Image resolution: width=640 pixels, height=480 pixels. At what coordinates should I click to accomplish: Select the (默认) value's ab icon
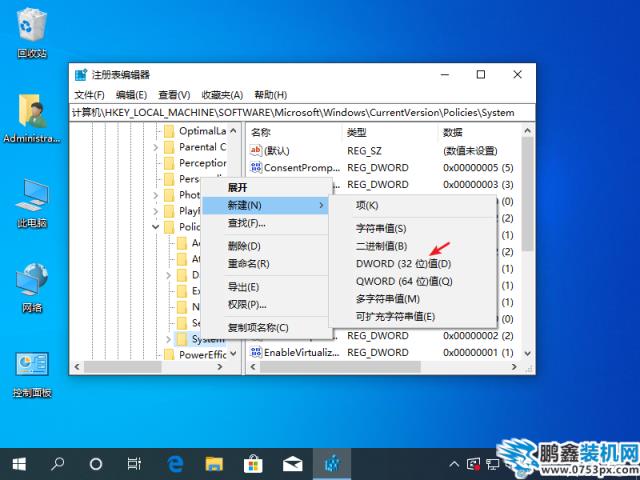256,151
